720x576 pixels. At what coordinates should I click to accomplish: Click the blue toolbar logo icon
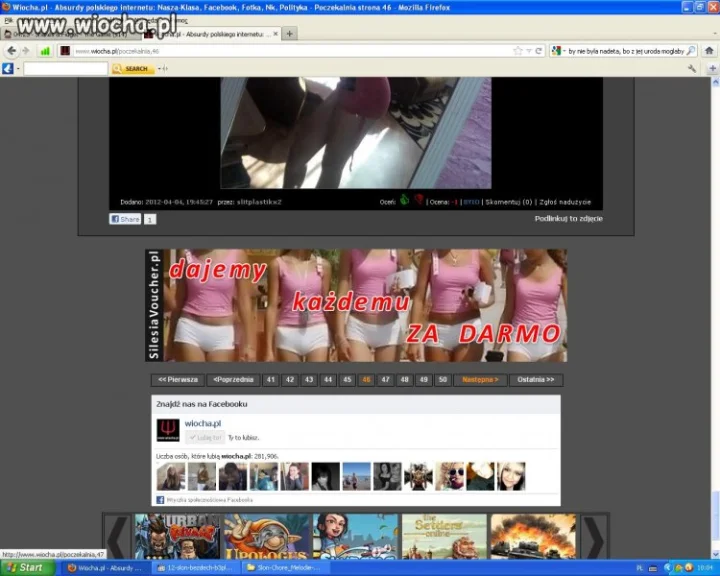[x=8, y=68]
